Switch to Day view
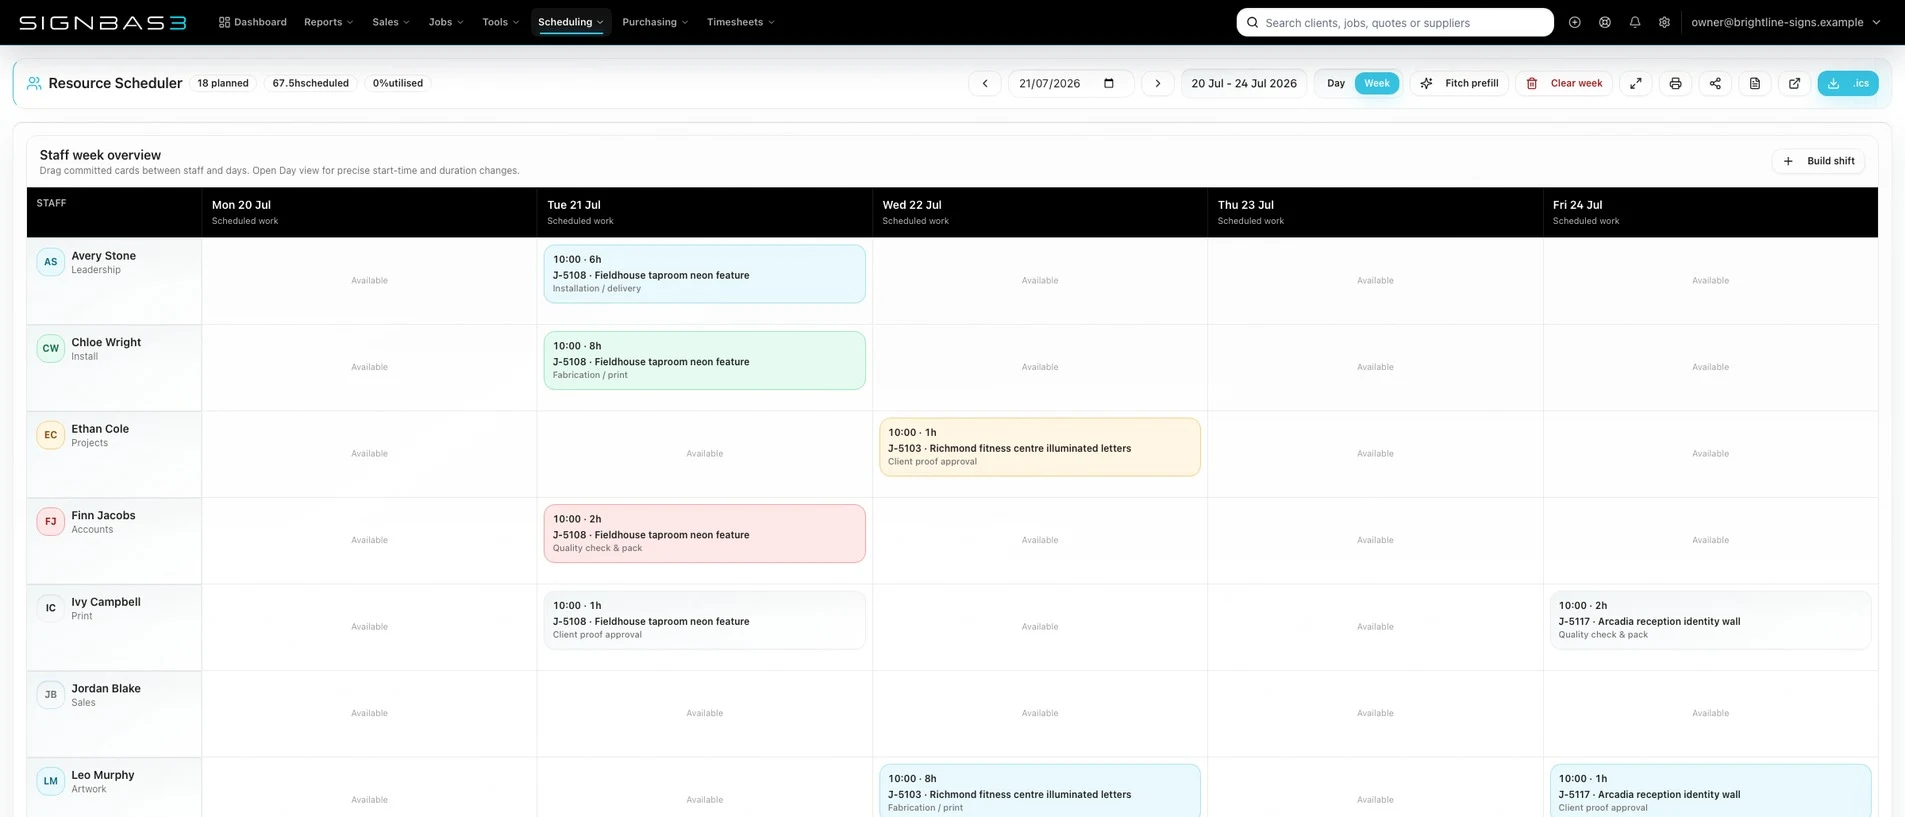This screenshot has width=1905, height=817. point(1336,83)
